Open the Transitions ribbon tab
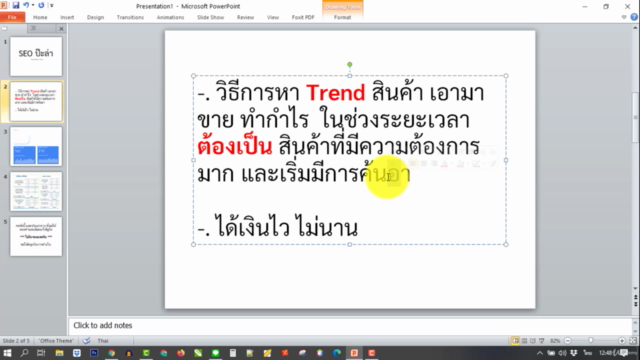 click(x=130, y=17)
